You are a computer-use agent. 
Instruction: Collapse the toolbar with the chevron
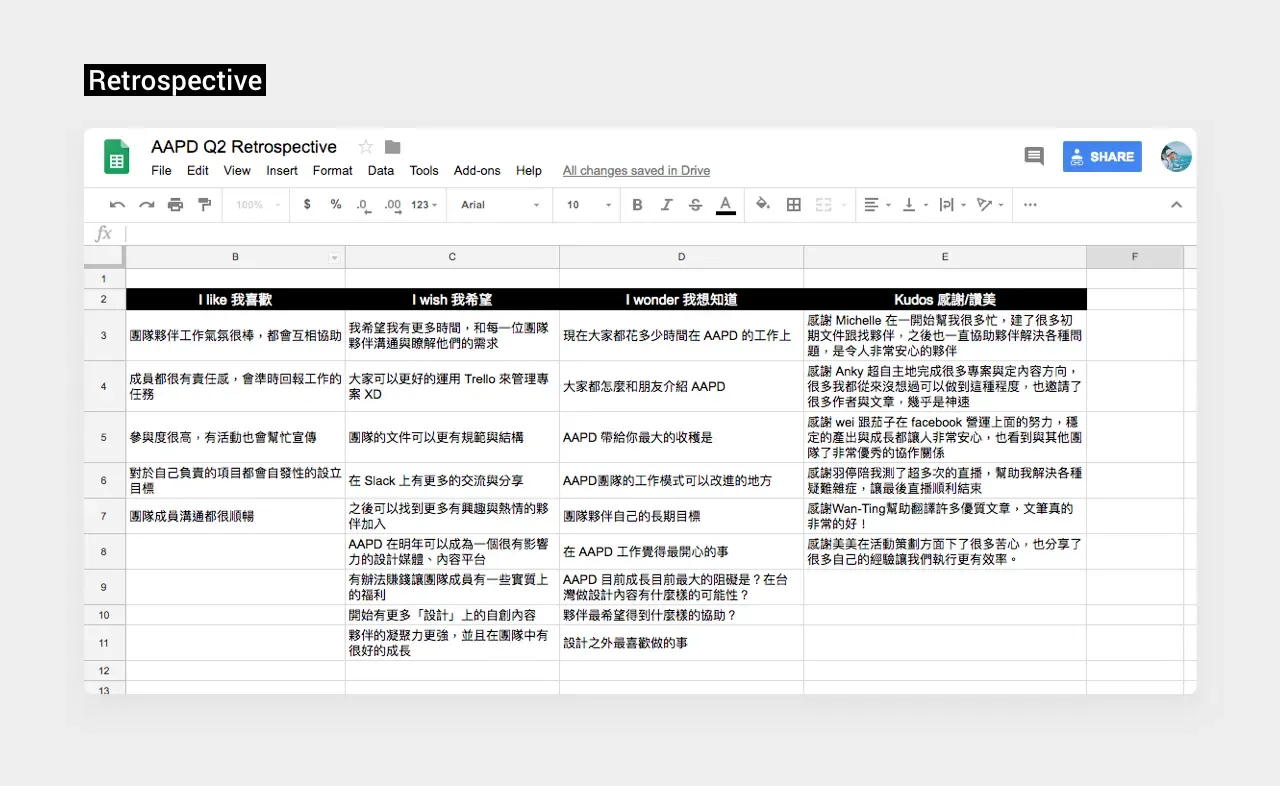1176,205
